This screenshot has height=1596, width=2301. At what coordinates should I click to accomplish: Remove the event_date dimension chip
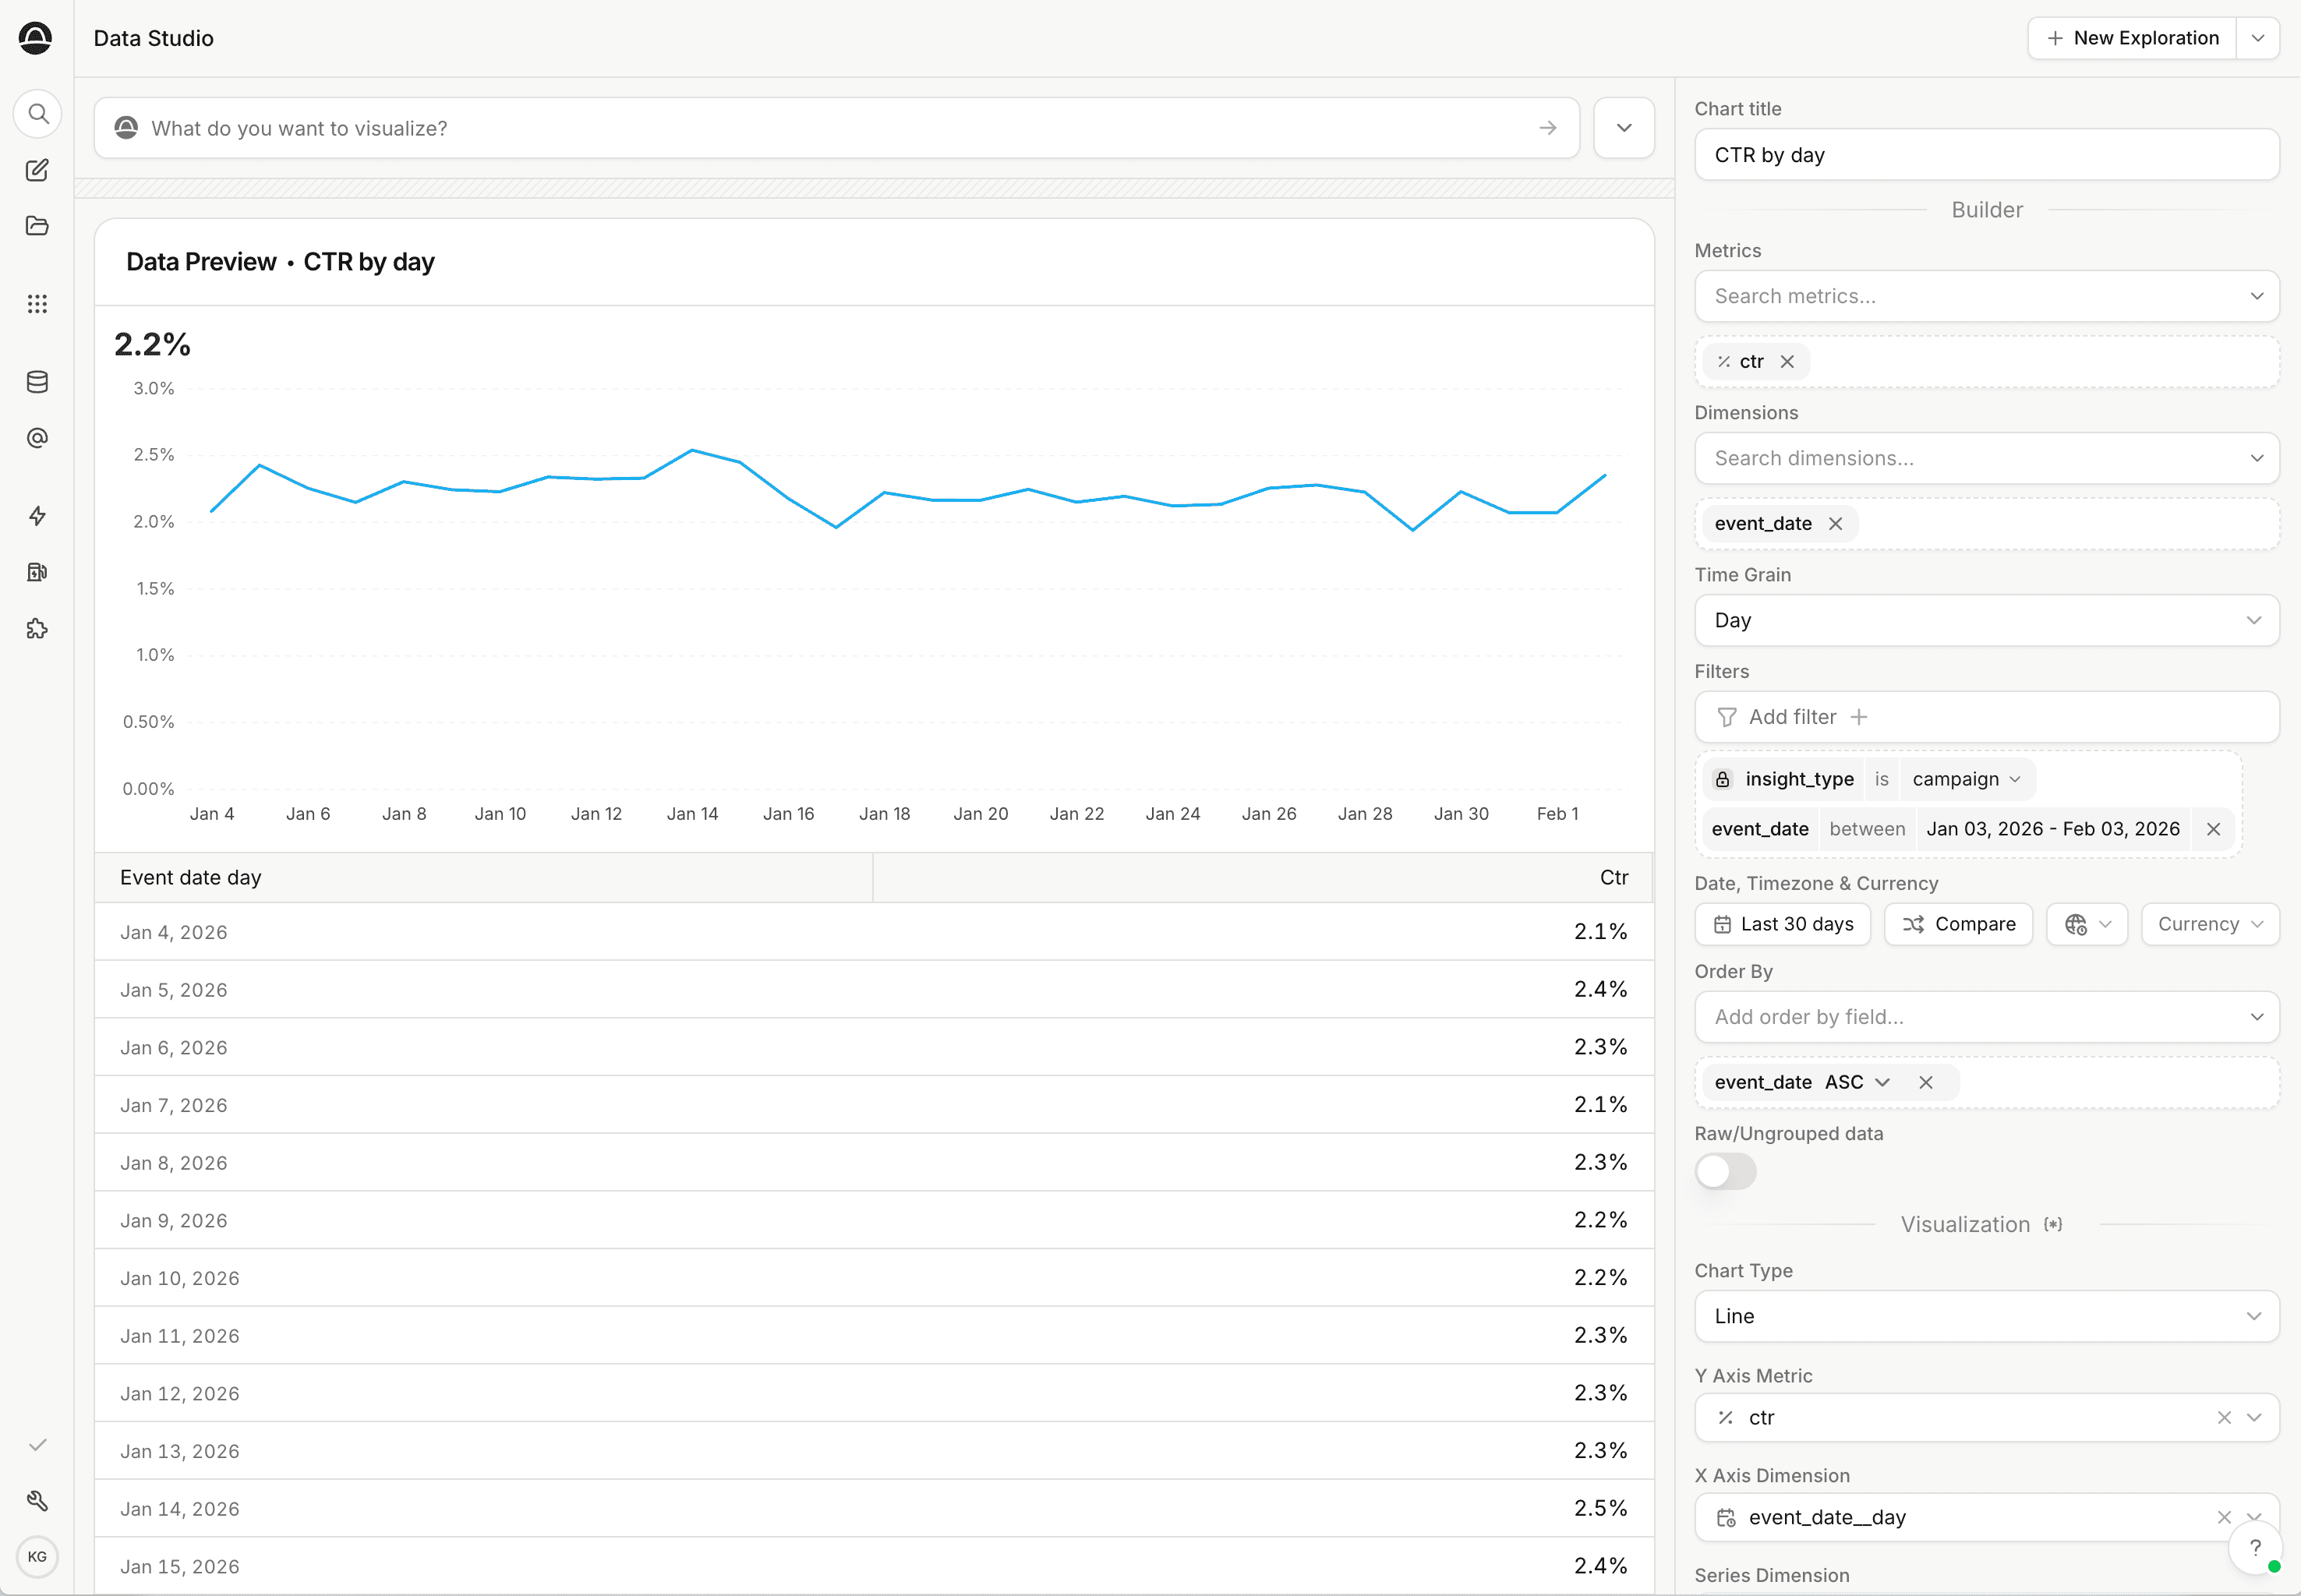(1835, 524)
